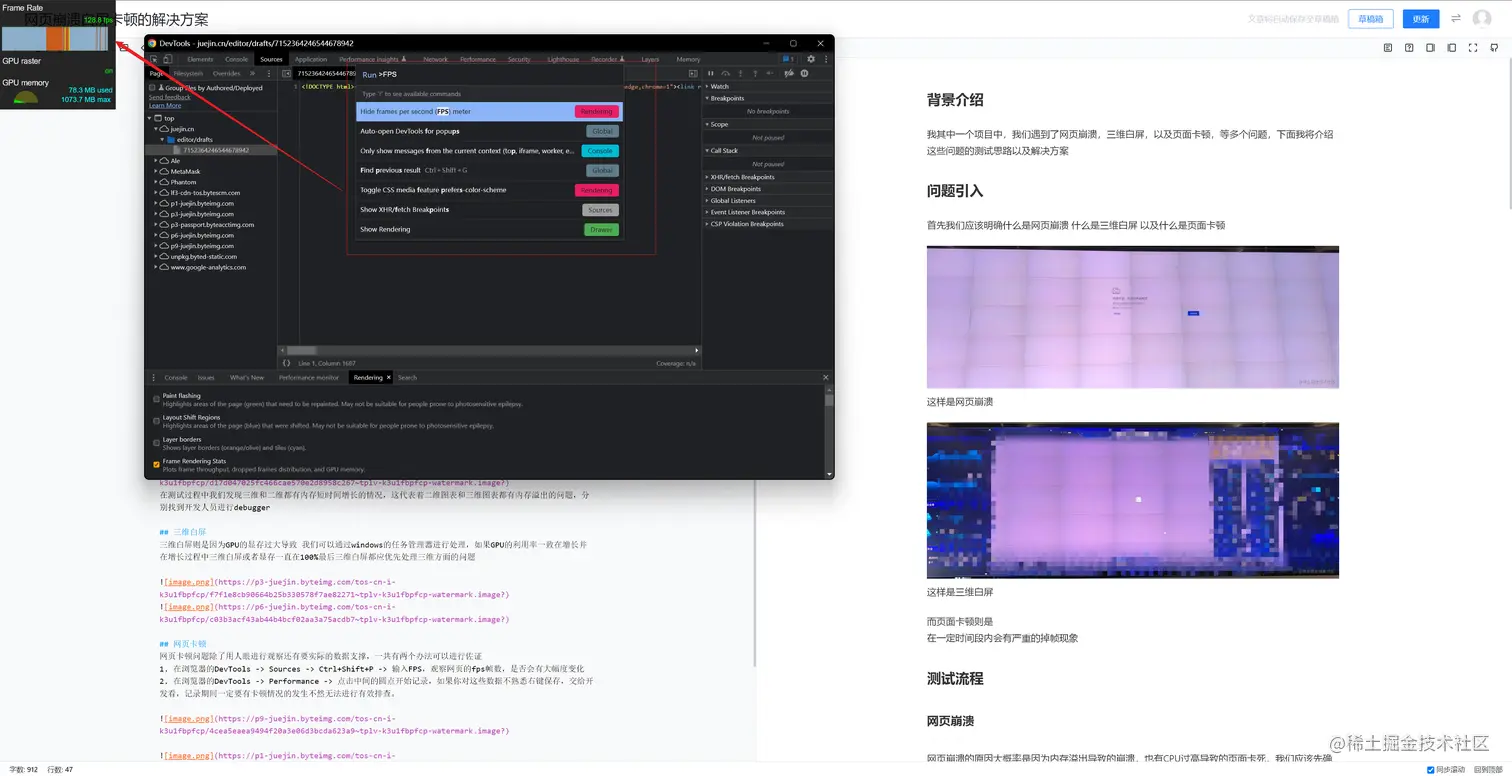Click 回到顶部 in status bar
Viewport: 1512px width, 776px height.
point(1488,769)
